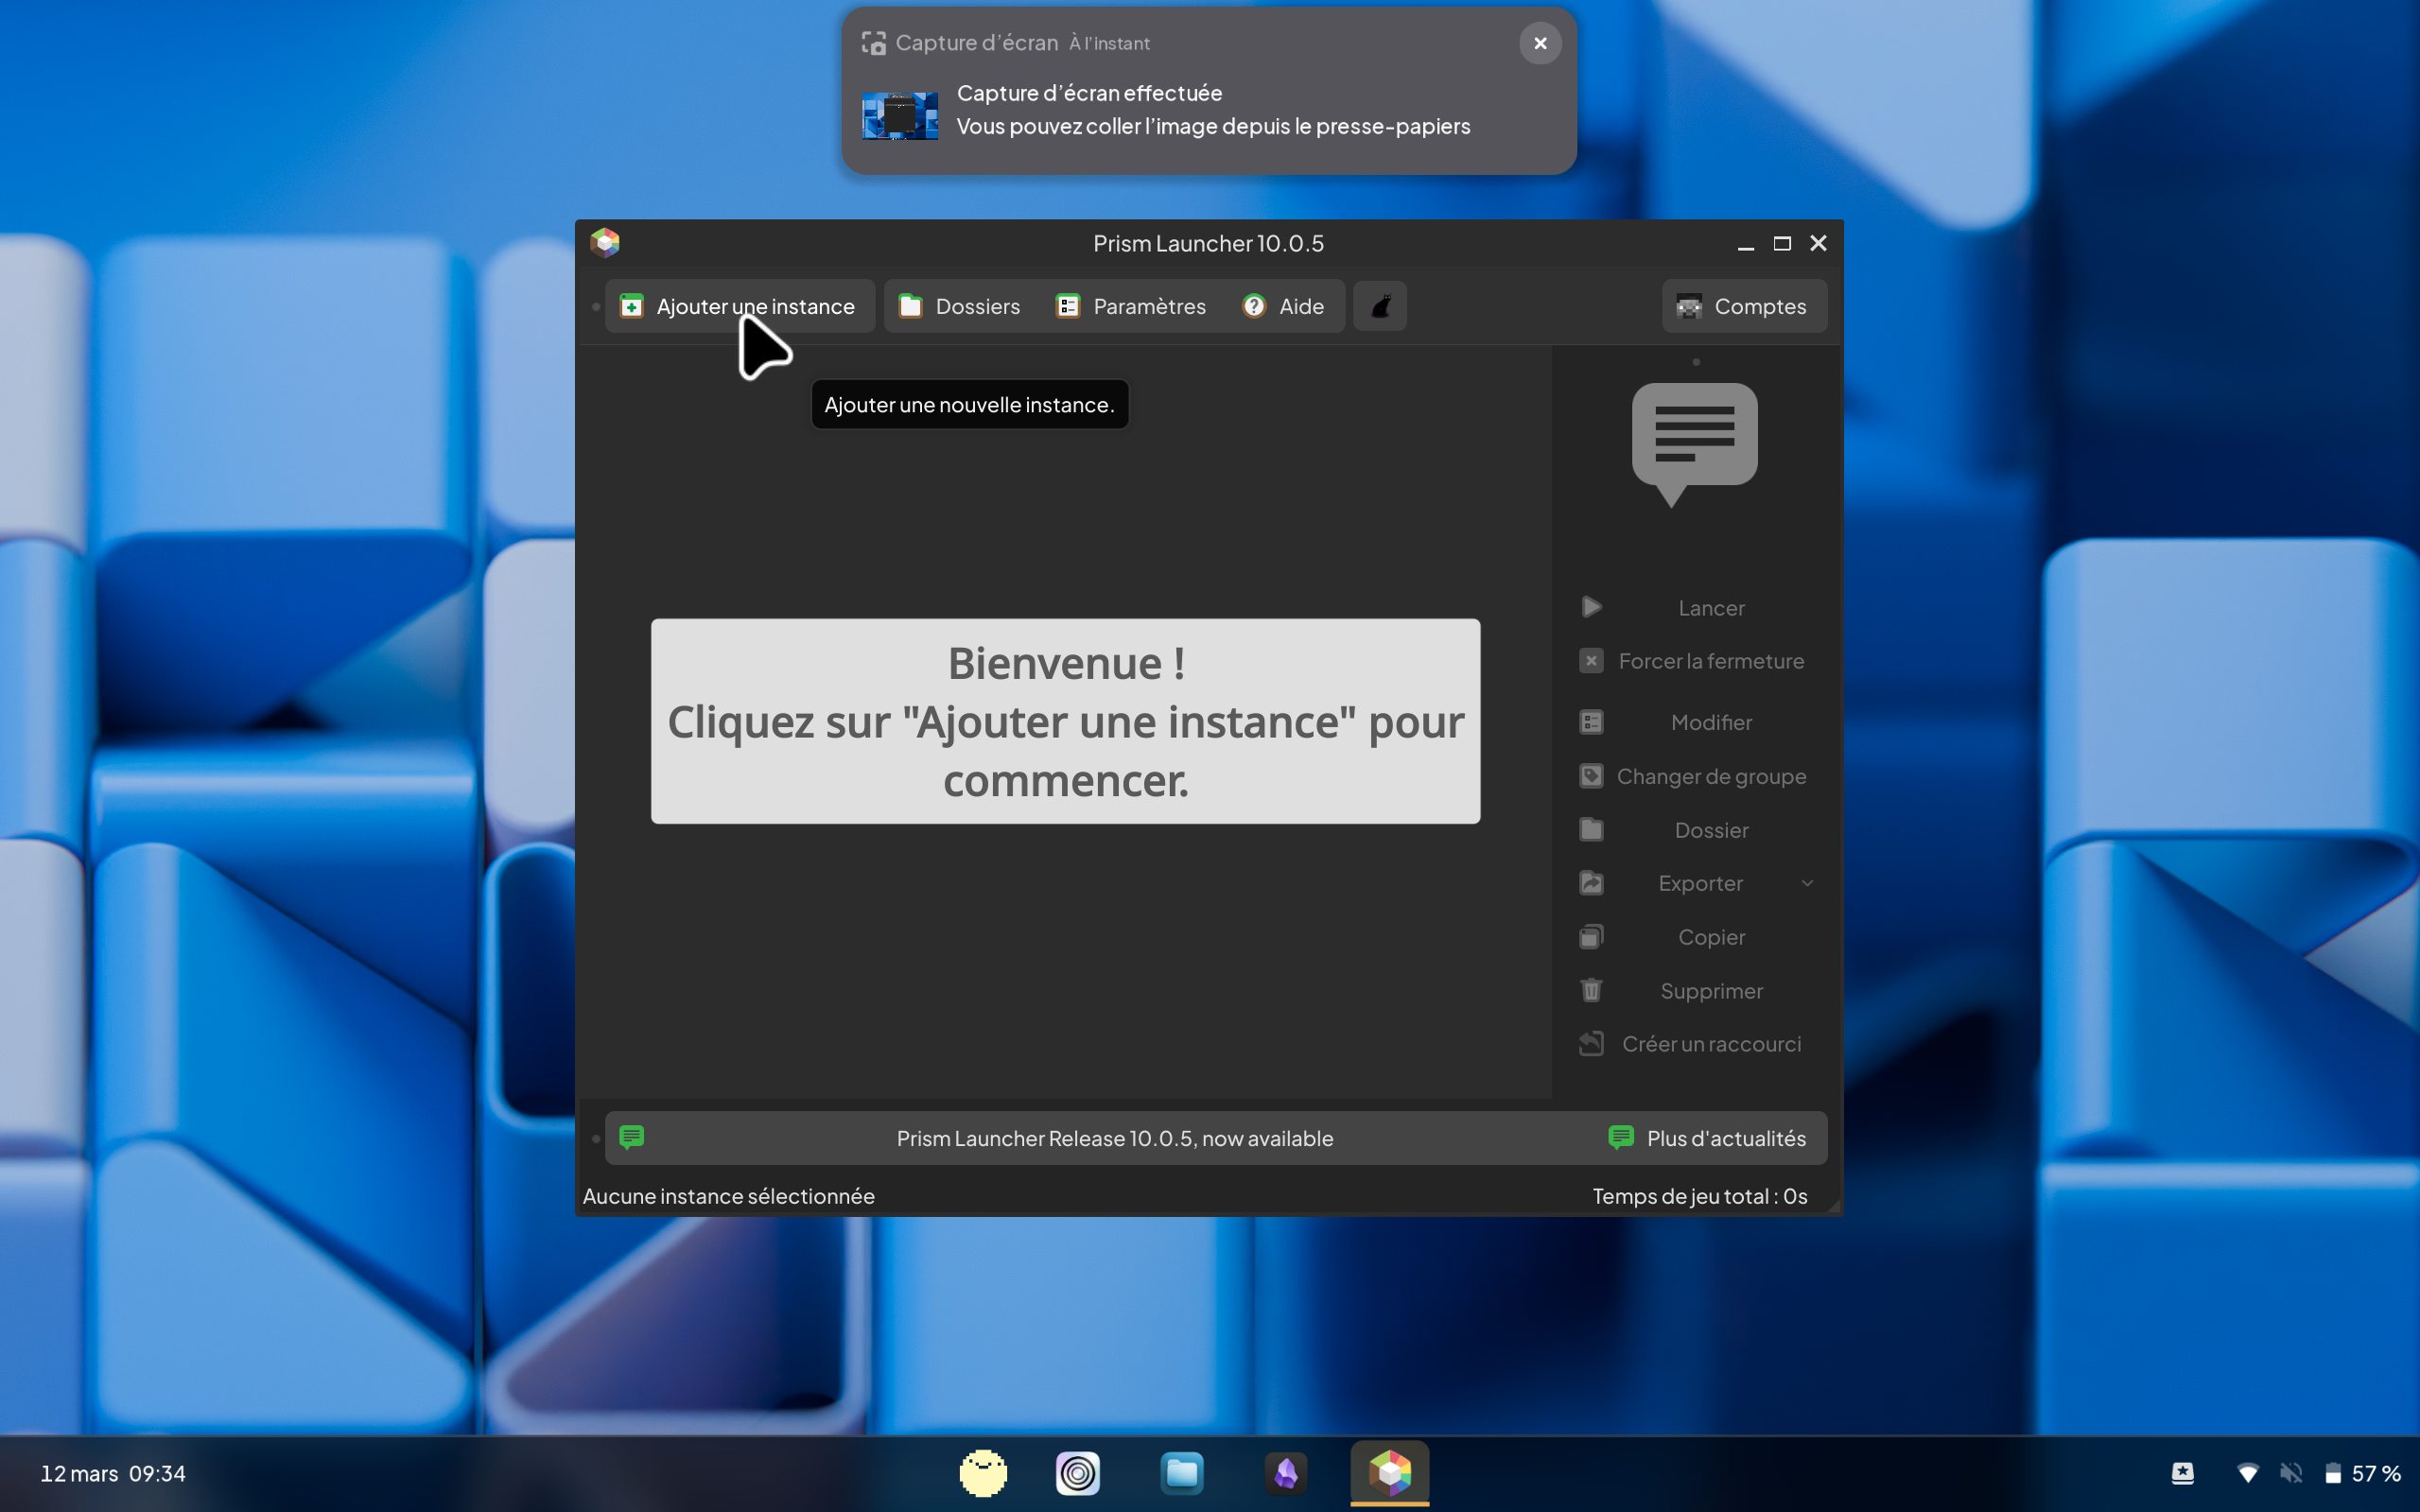Click the Capture d'écran effectuée notification text
The height and width of the screenshot is (1512, 2420).
tap(1089, 93)
